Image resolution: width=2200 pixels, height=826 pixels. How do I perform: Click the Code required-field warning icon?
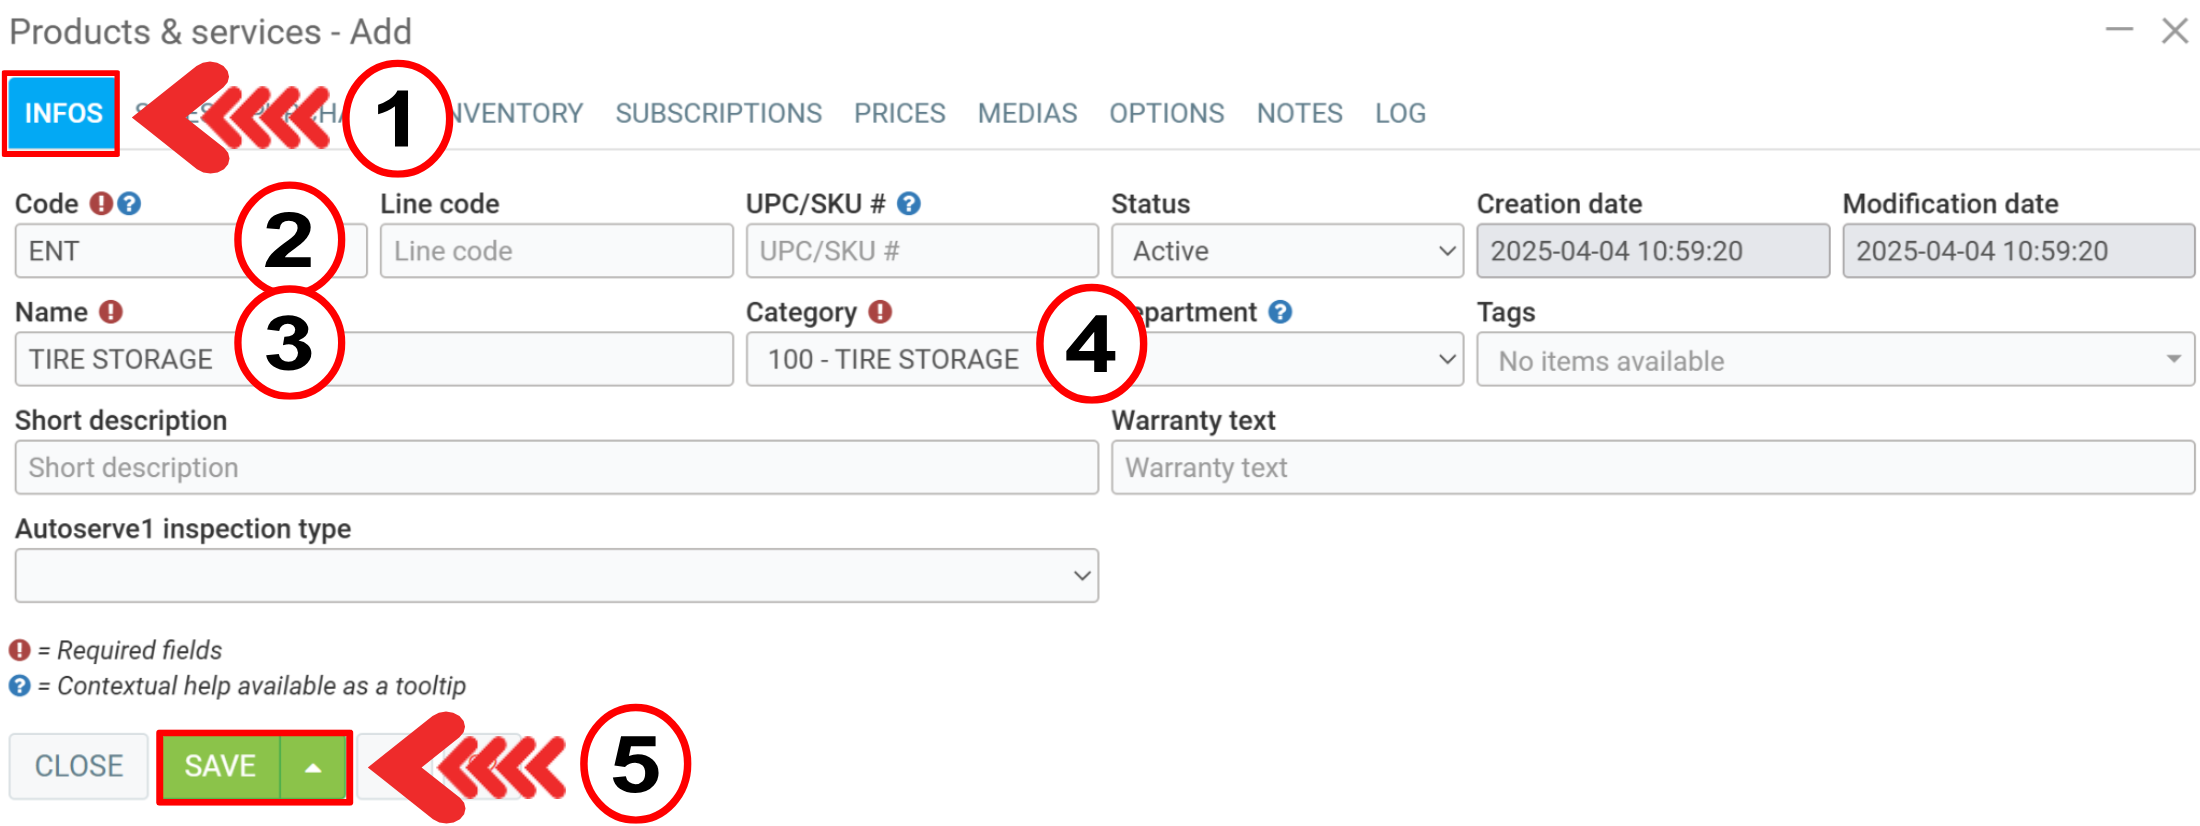(x=101, y=204)
